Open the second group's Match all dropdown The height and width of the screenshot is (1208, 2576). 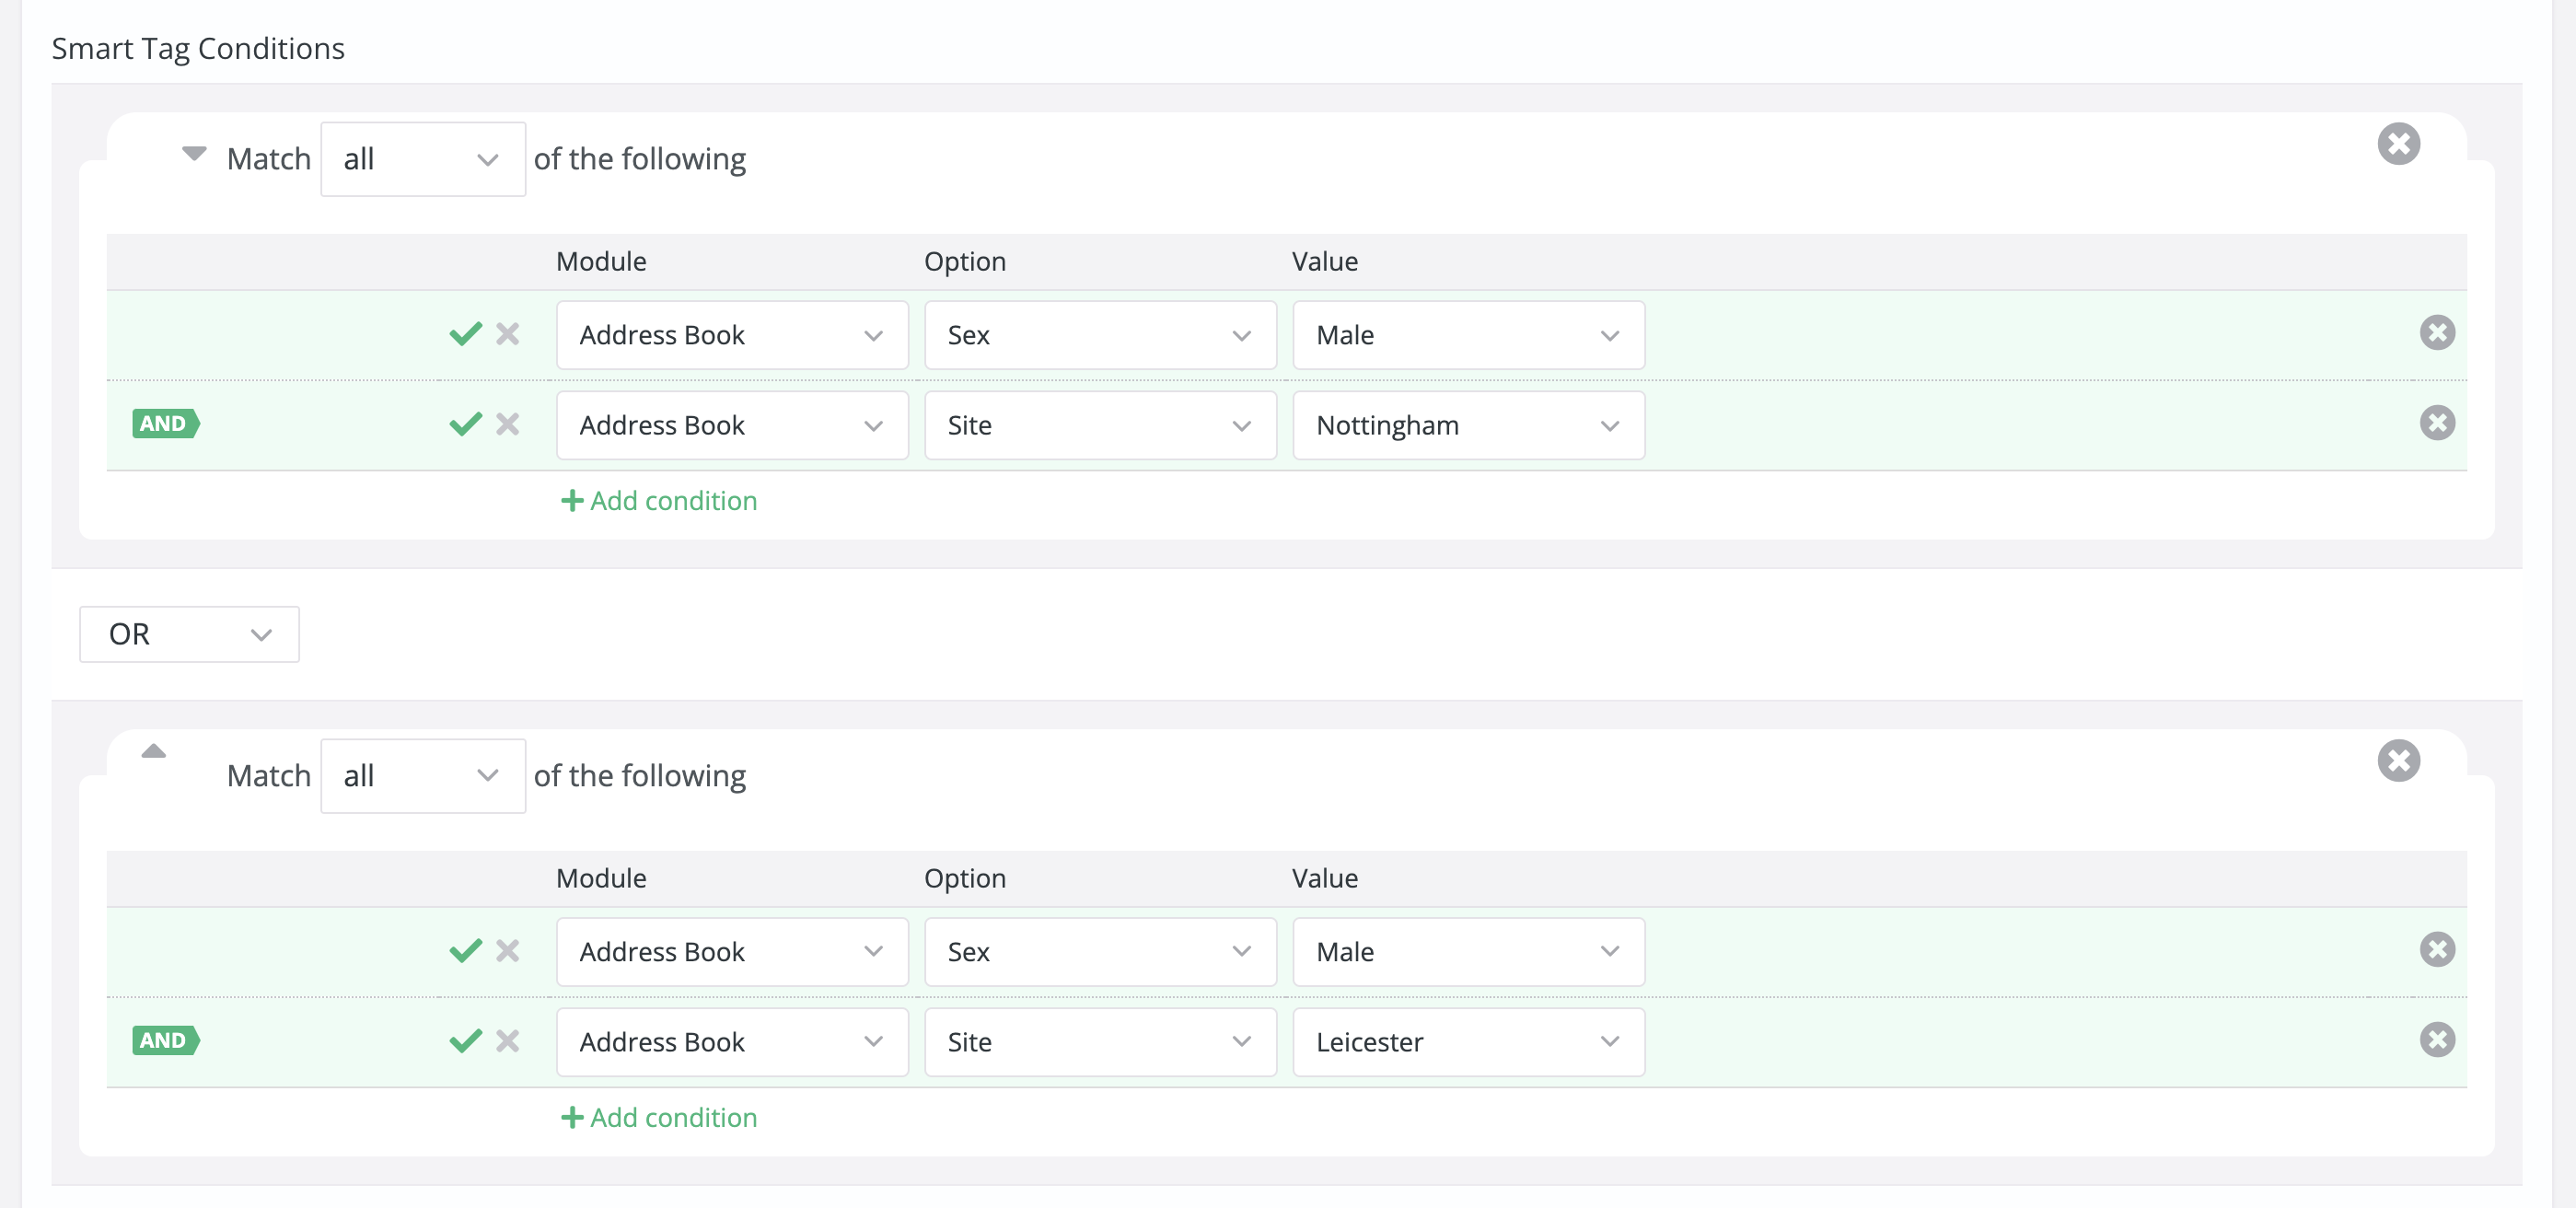tap(423, 776)
